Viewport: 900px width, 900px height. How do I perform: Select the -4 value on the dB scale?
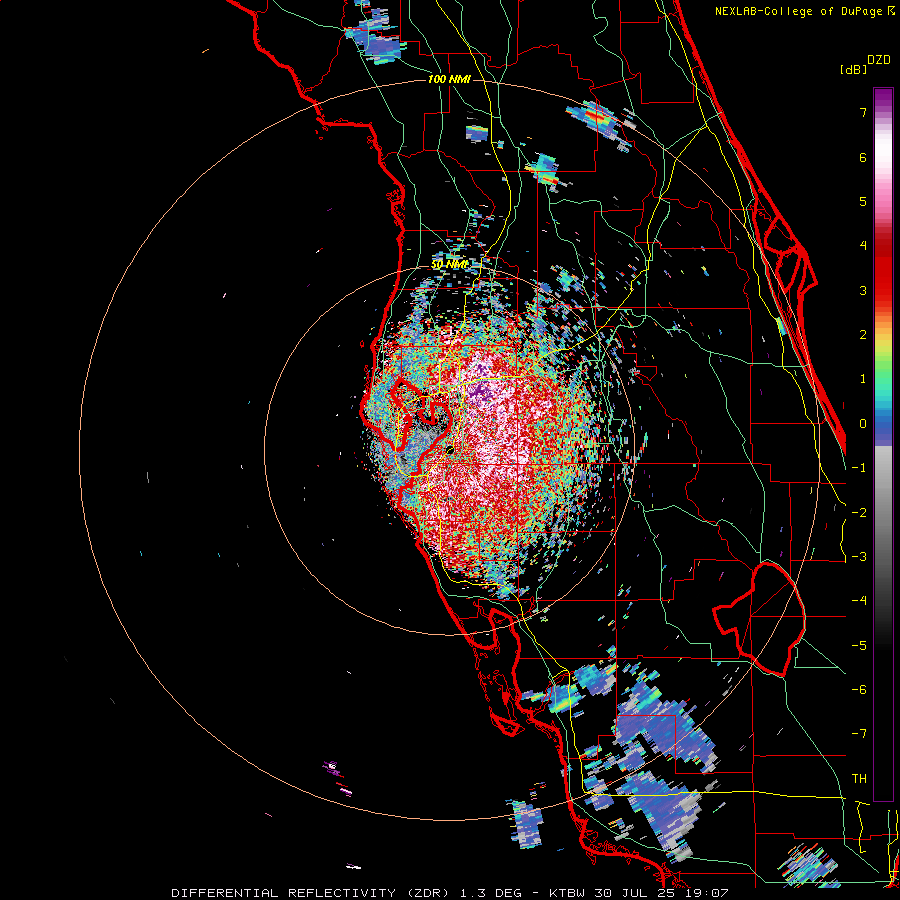[x=859, y=601]
